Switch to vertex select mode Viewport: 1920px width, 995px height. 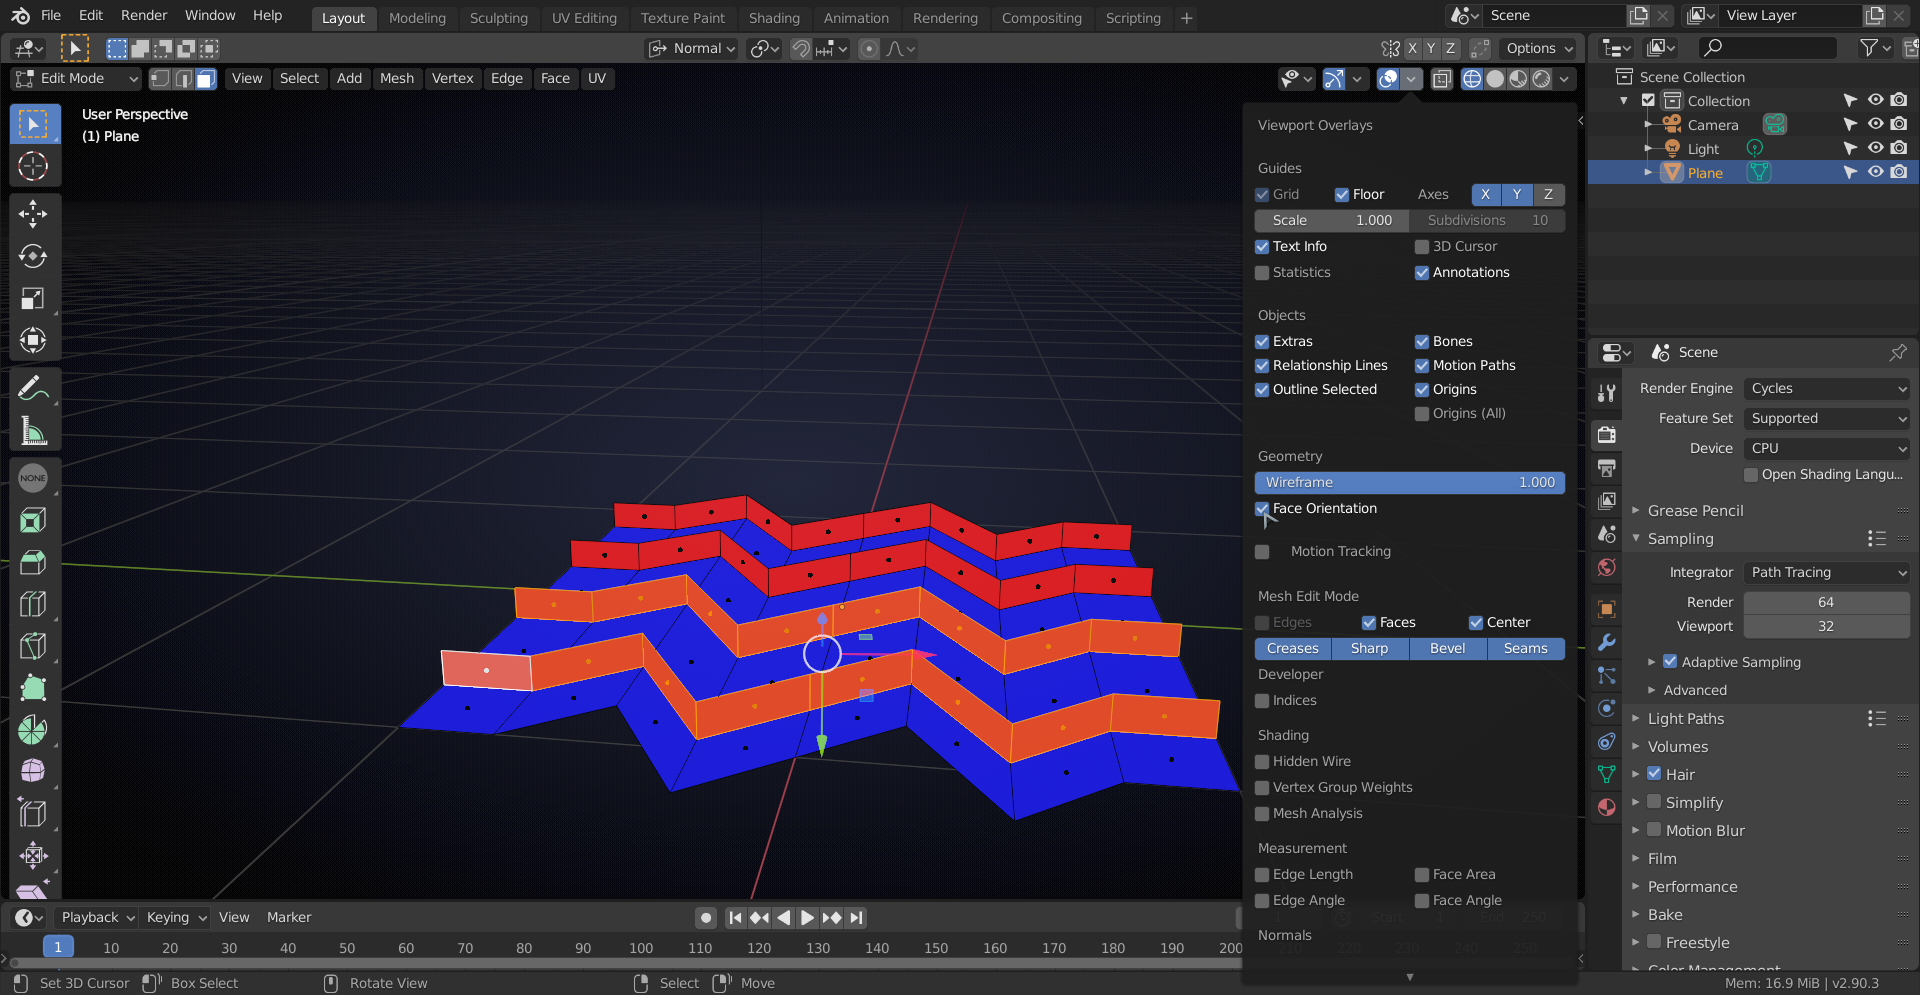160,79
